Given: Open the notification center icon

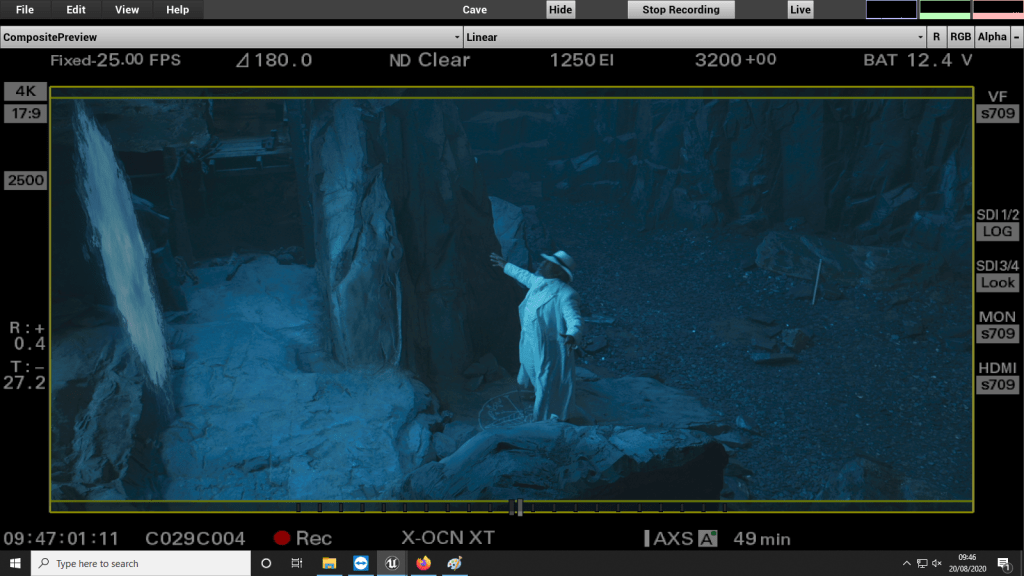Looking at the screenshot, I should point(1003,564).
